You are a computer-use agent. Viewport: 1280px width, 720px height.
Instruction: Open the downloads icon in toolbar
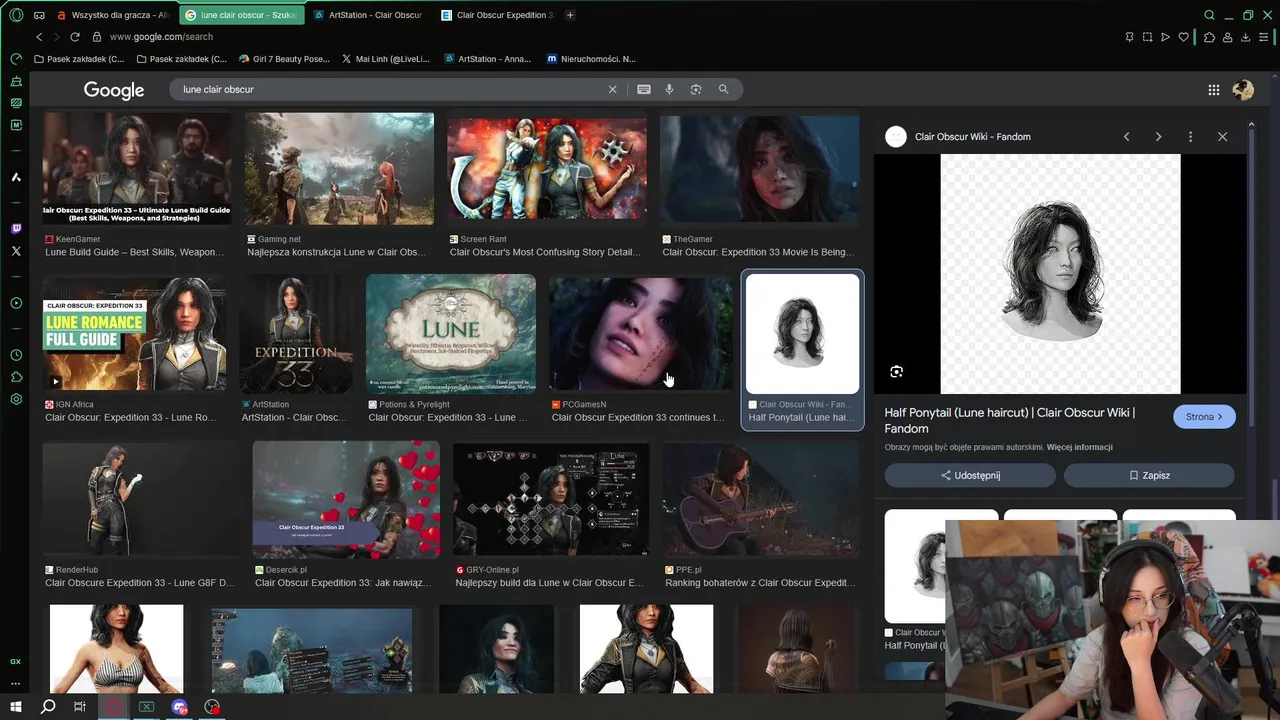1245,37
